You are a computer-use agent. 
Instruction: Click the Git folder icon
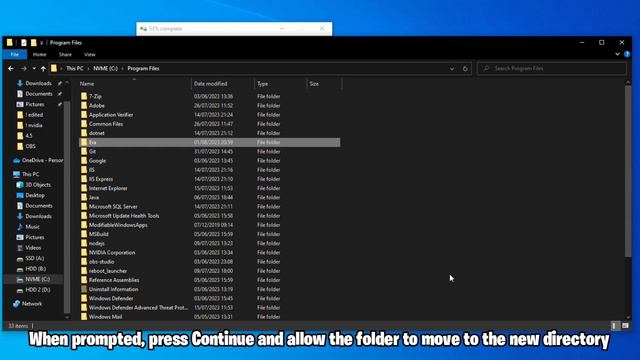84,151
